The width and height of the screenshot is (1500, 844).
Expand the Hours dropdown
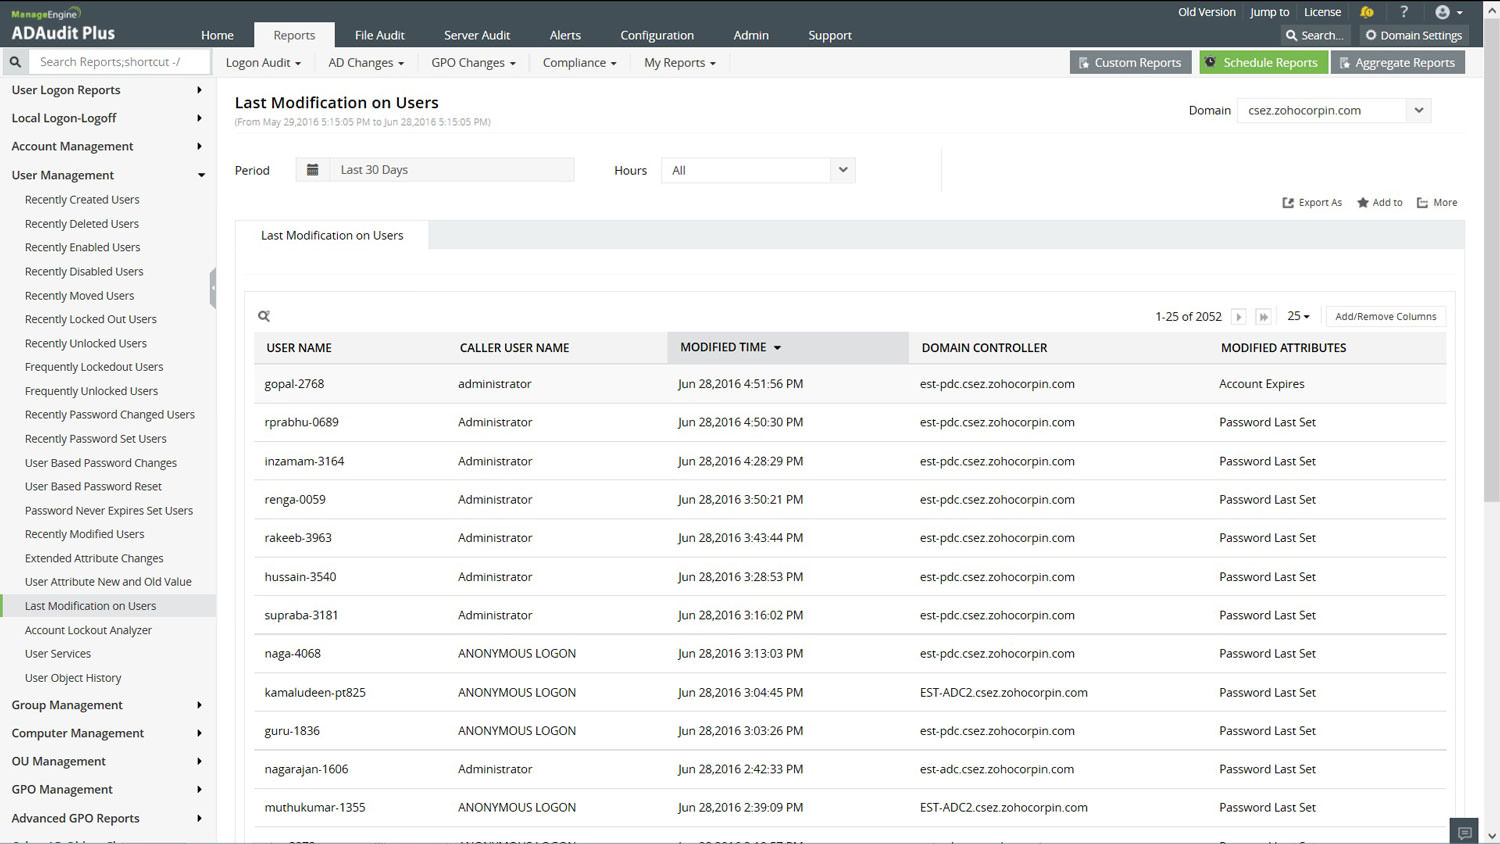click(843, 170)
